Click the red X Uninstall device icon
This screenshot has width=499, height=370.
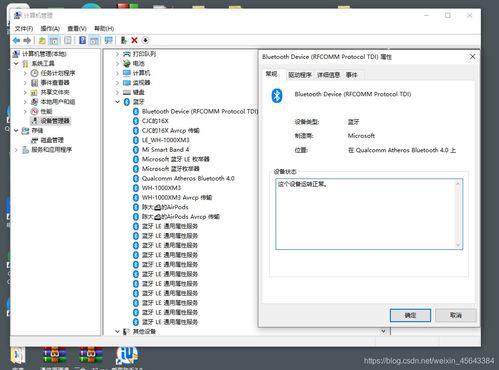click(x=134, y=40)
